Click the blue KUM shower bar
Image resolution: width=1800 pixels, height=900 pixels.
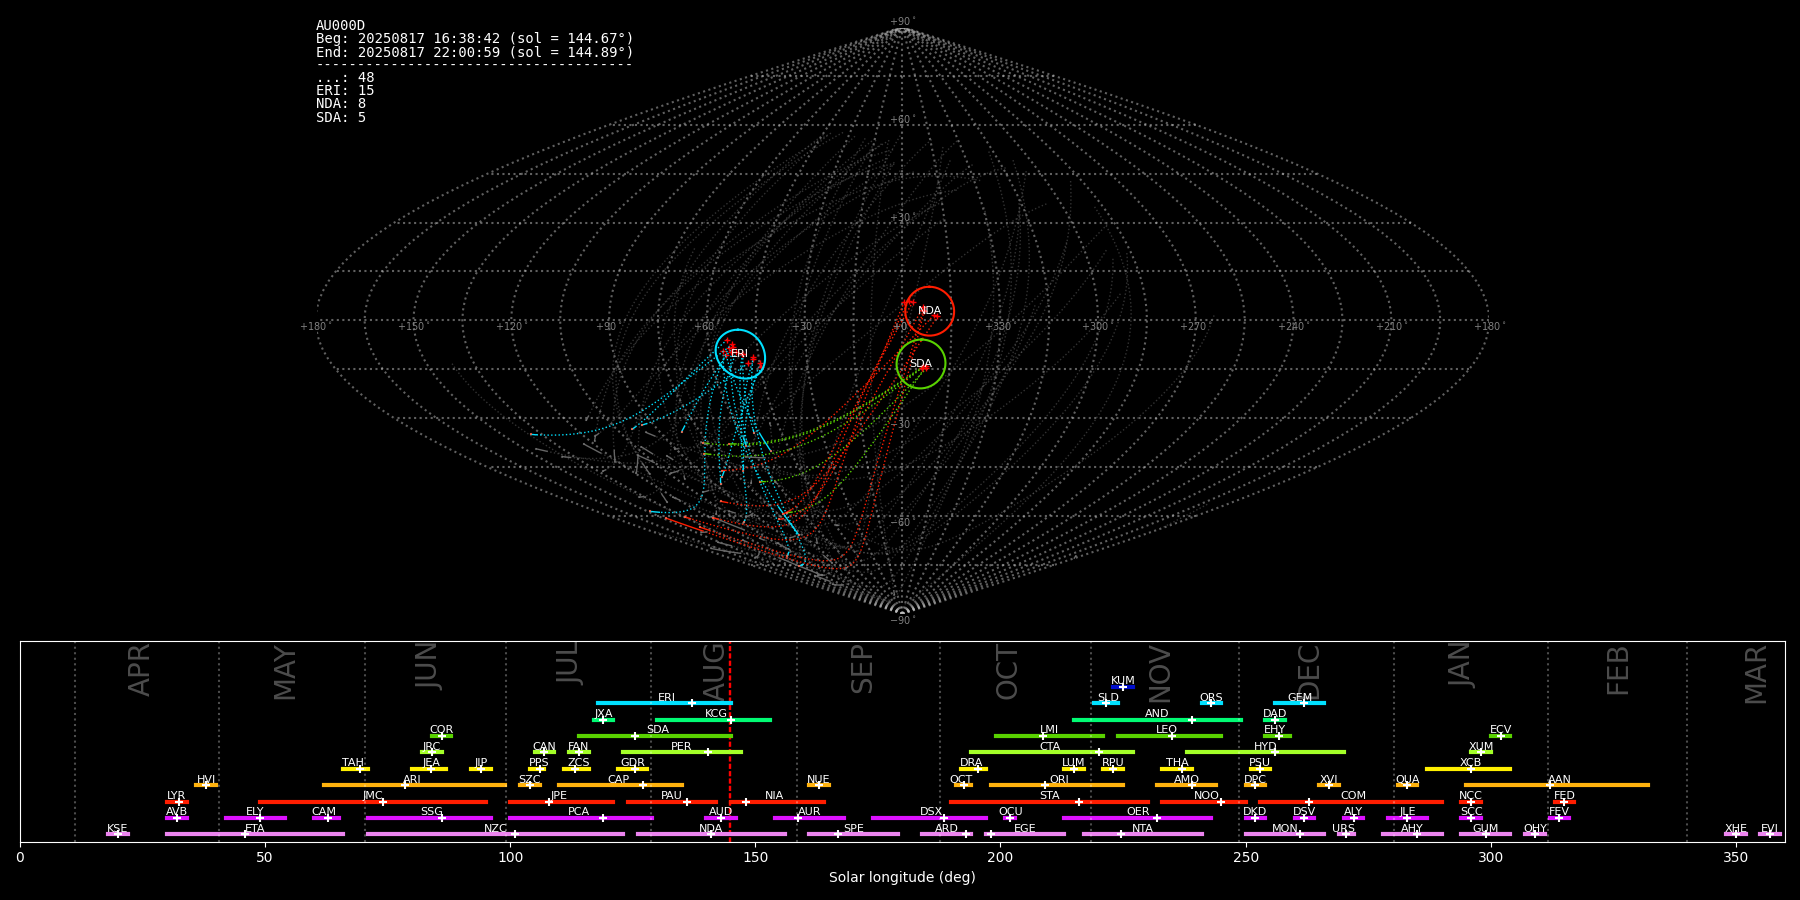1123,687
